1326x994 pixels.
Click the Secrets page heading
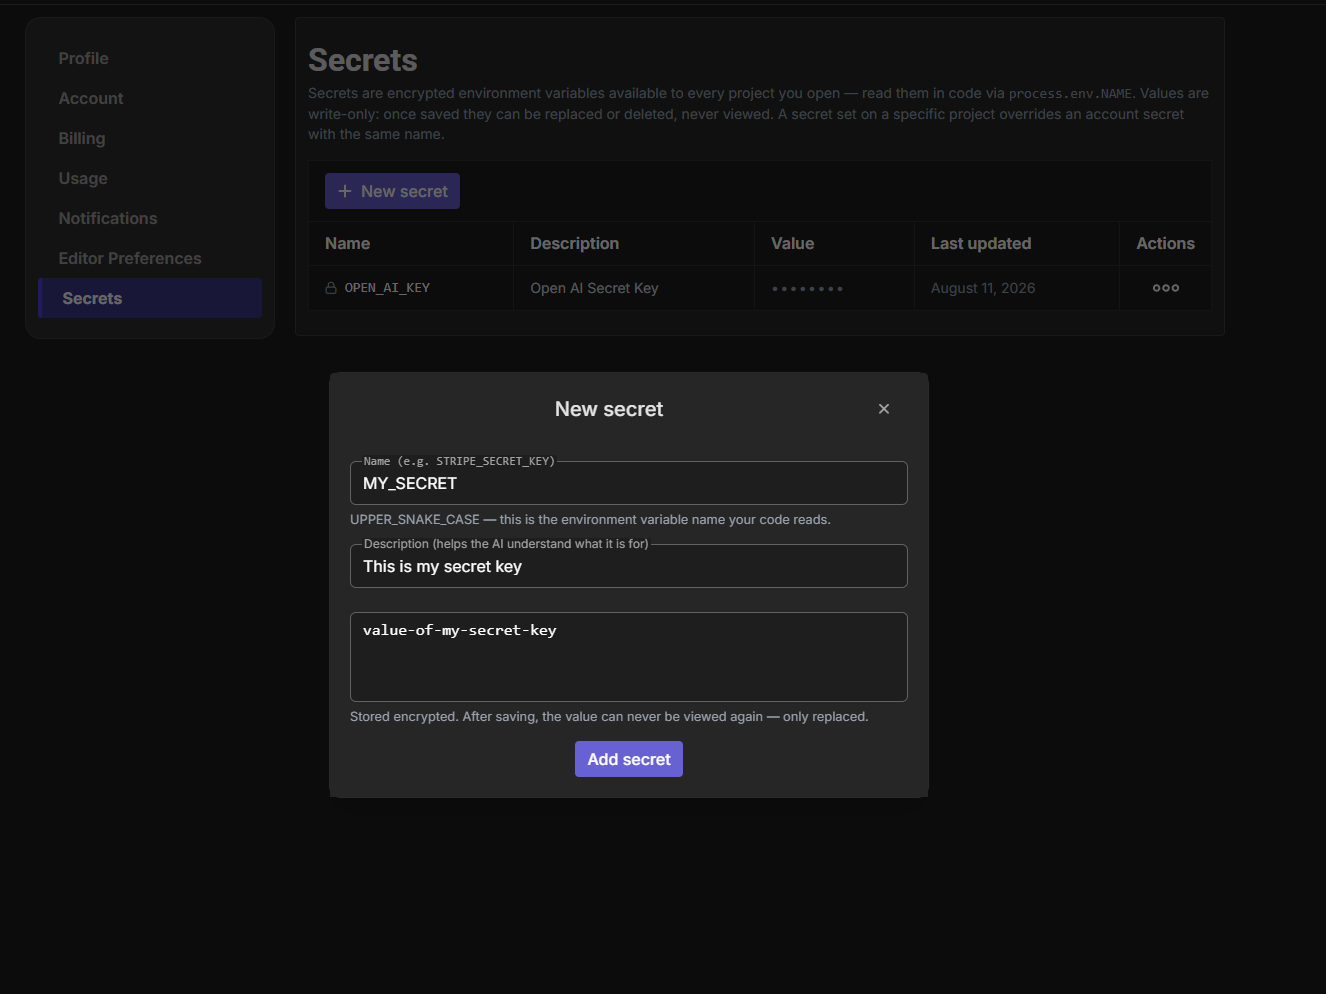363,60
